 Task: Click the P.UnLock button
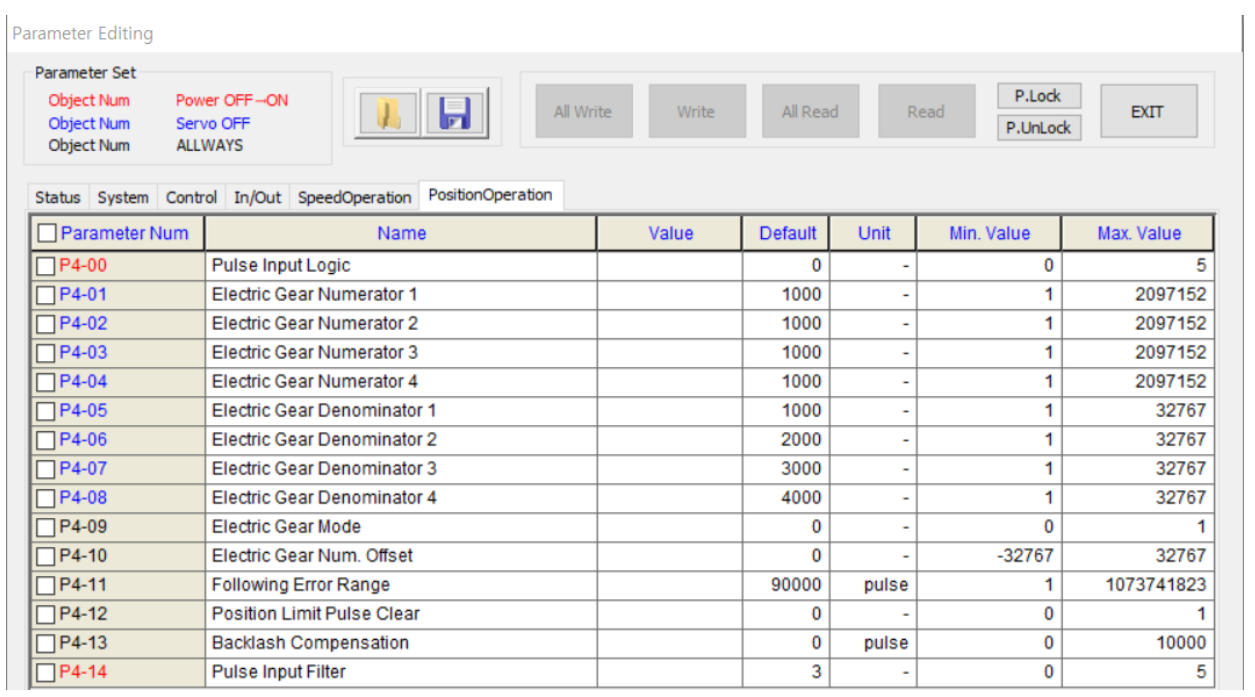coord(1039,128)
